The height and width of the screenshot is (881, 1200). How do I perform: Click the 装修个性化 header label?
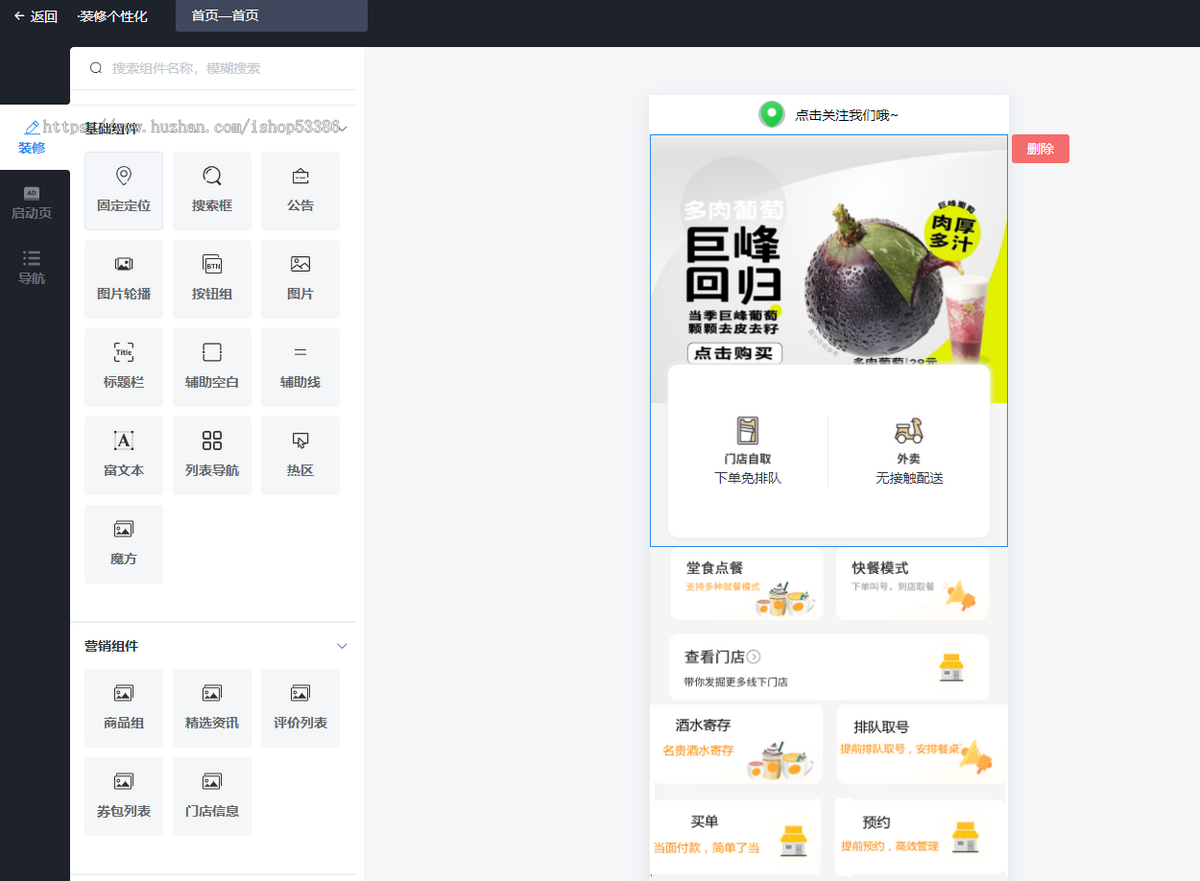point(114,16)
